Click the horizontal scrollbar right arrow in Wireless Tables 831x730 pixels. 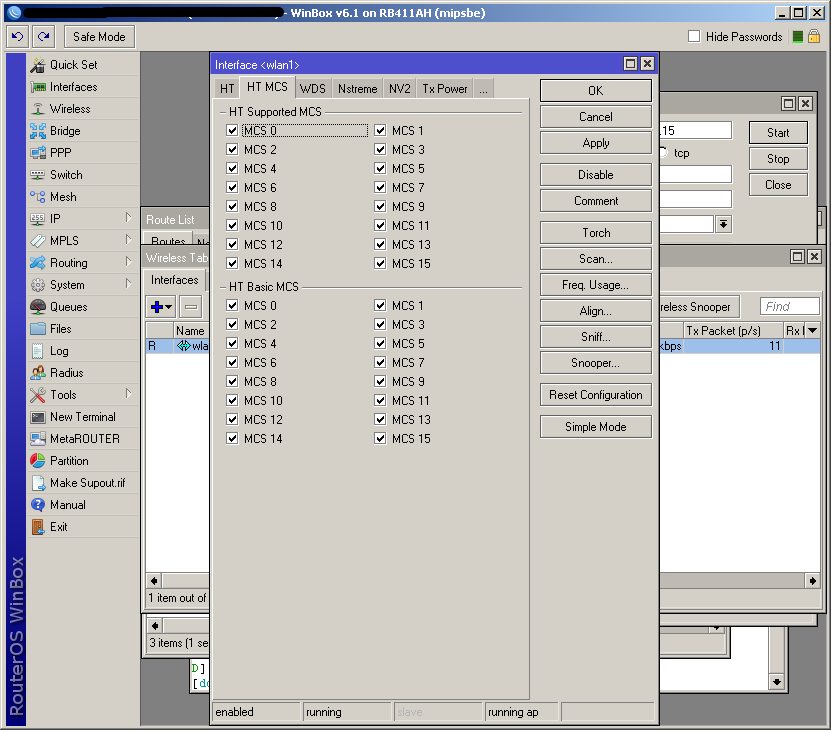tap(812, 581)
